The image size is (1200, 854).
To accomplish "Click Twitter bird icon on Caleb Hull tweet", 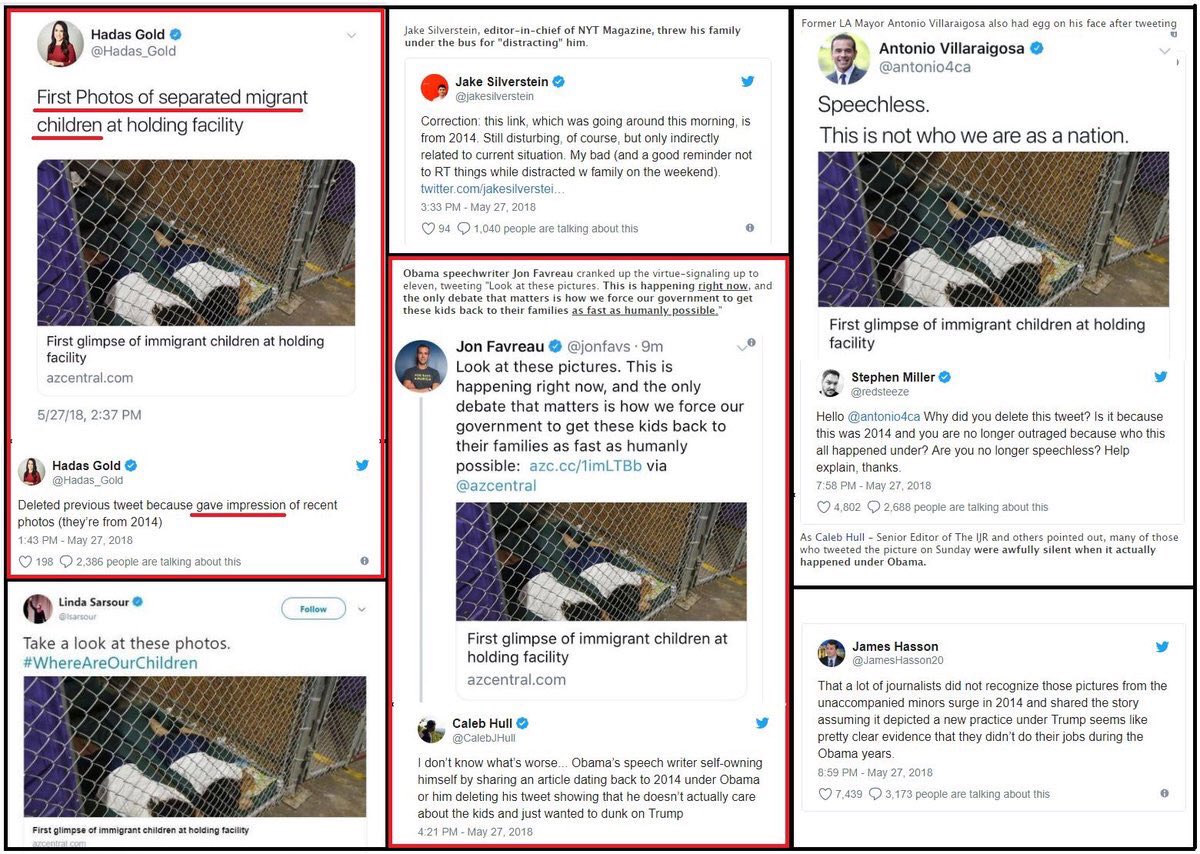I will click(x=762, y=723).
